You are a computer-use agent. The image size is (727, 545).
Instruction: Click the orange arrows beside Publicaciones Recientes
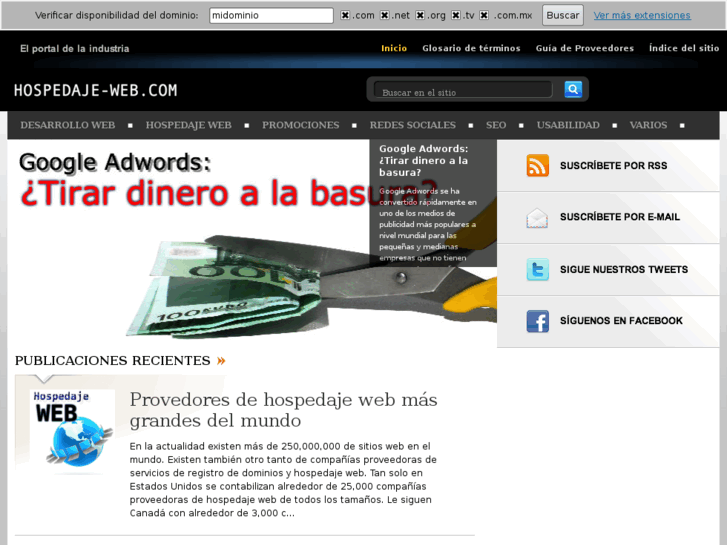click(x=221, y=360)
